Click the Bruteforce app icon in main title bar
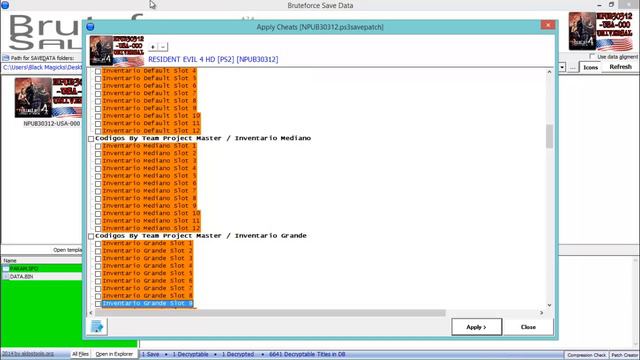The height and width of the screenshot is (360, 640). (5, 5)
